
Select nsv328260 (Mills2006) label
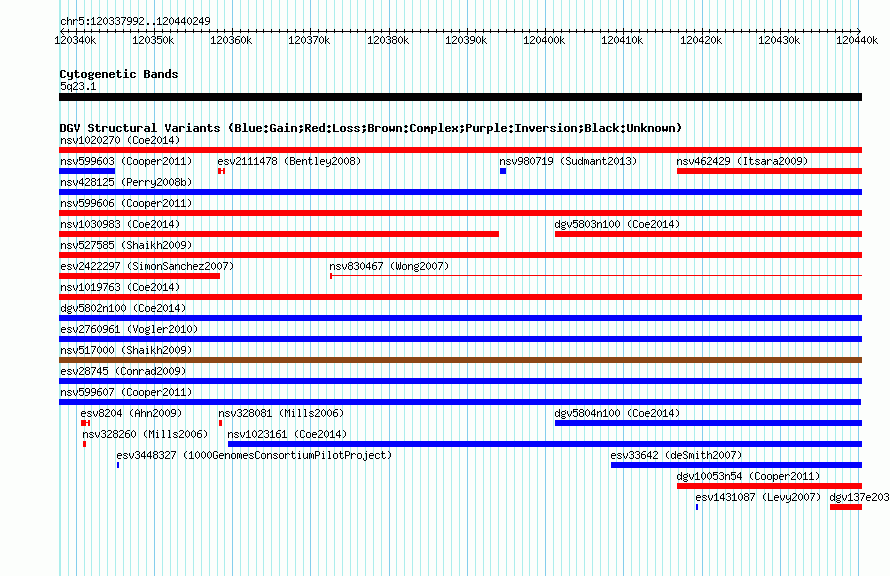(145, 434)
